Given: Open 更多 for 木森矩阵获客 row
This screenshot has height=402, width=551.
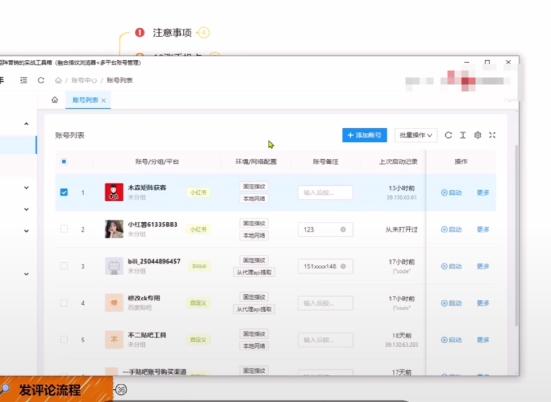Looking at the screenshot, I should point(483,193).
